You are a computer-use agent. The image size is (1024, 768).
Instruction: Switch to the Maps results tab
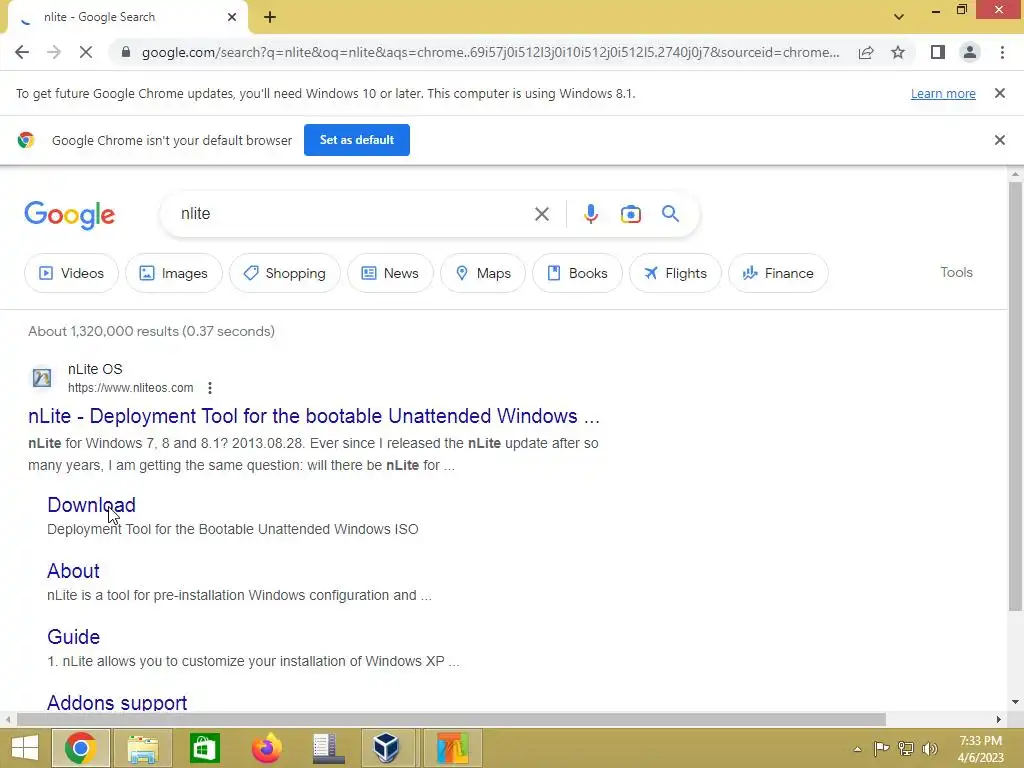click(x=483, y=273)
